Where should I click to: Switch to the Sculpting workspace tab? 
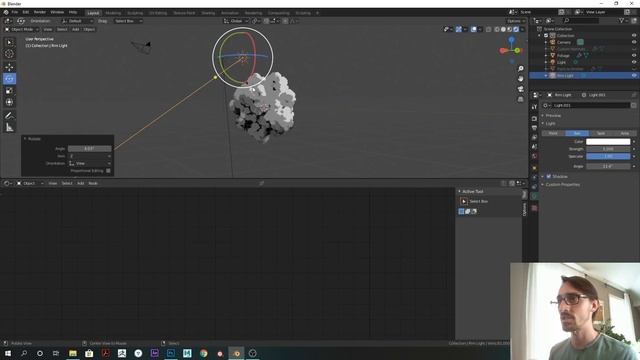135,13
